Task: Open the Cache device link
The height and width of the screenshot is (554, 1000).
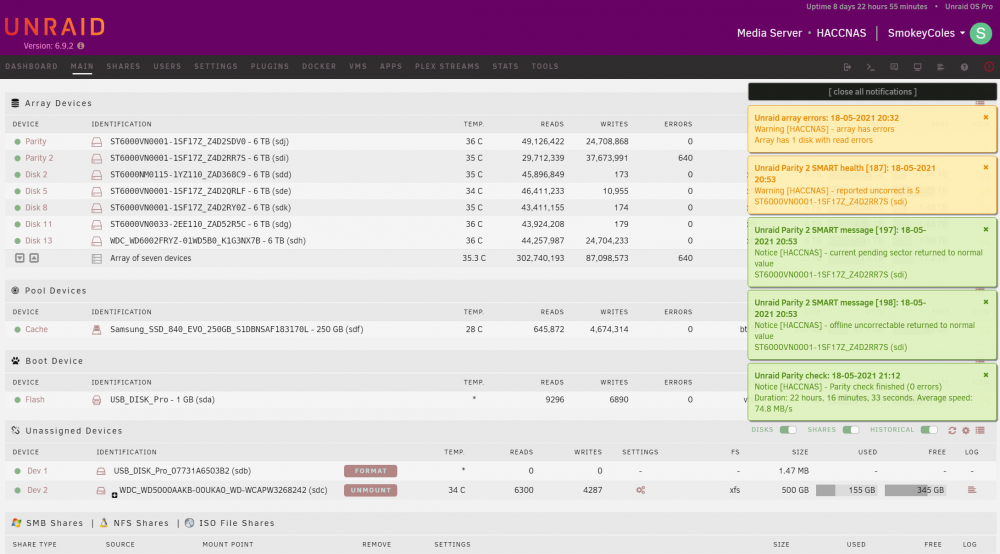Action: pyautogui.click(x=36, y=330)
